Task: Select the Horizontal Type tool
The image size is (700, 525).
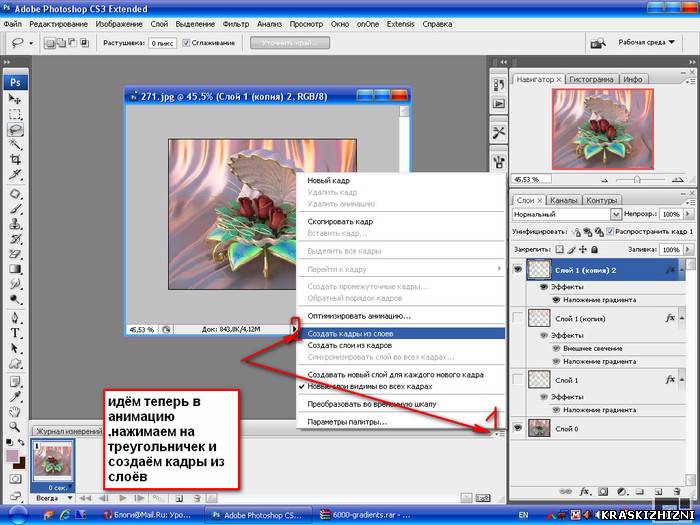Action: [15, 333]
